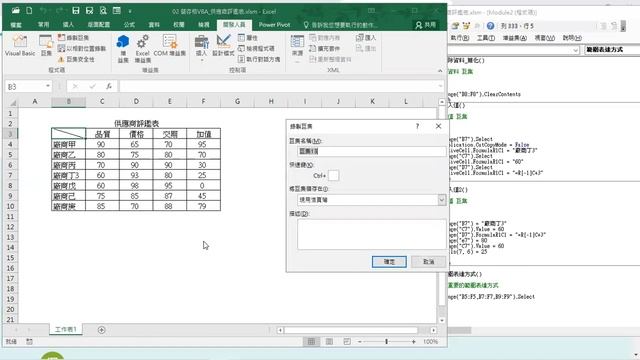Click Run Dialog (執行對話方塊)
Viewport: 640px width, 360px height.
click(x=259, y=60)
